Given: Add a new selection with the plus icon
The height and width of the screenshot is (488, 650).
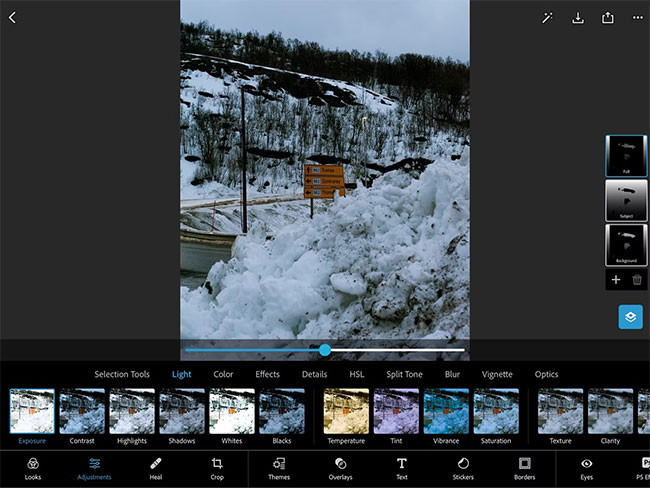Looking at the screenshot, I should point(616,280).
